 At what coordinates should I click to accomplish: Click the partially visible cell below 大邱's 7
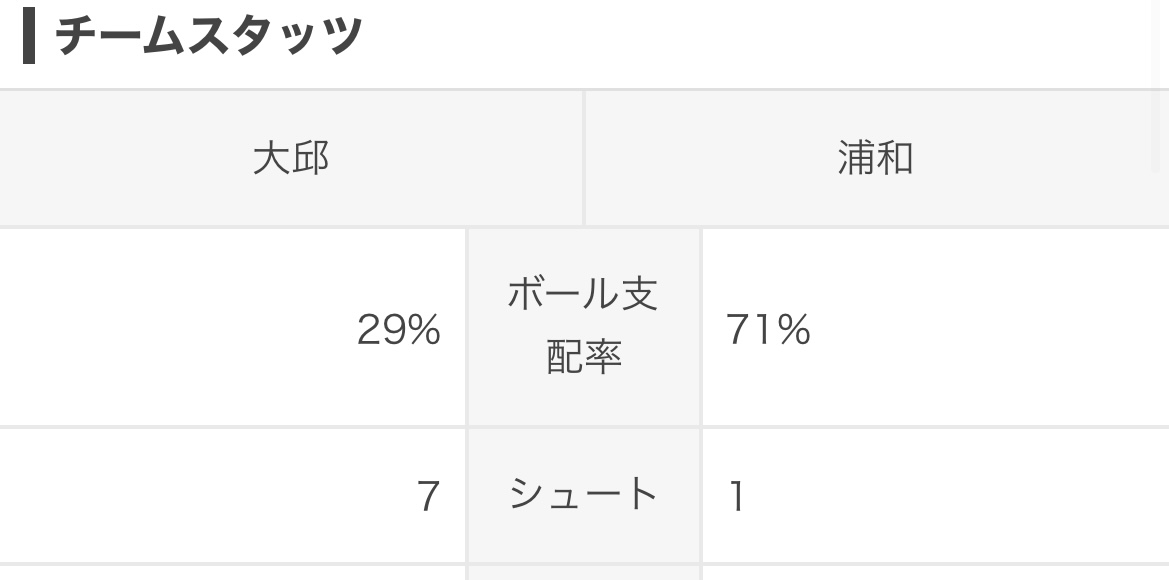point(232,573)
